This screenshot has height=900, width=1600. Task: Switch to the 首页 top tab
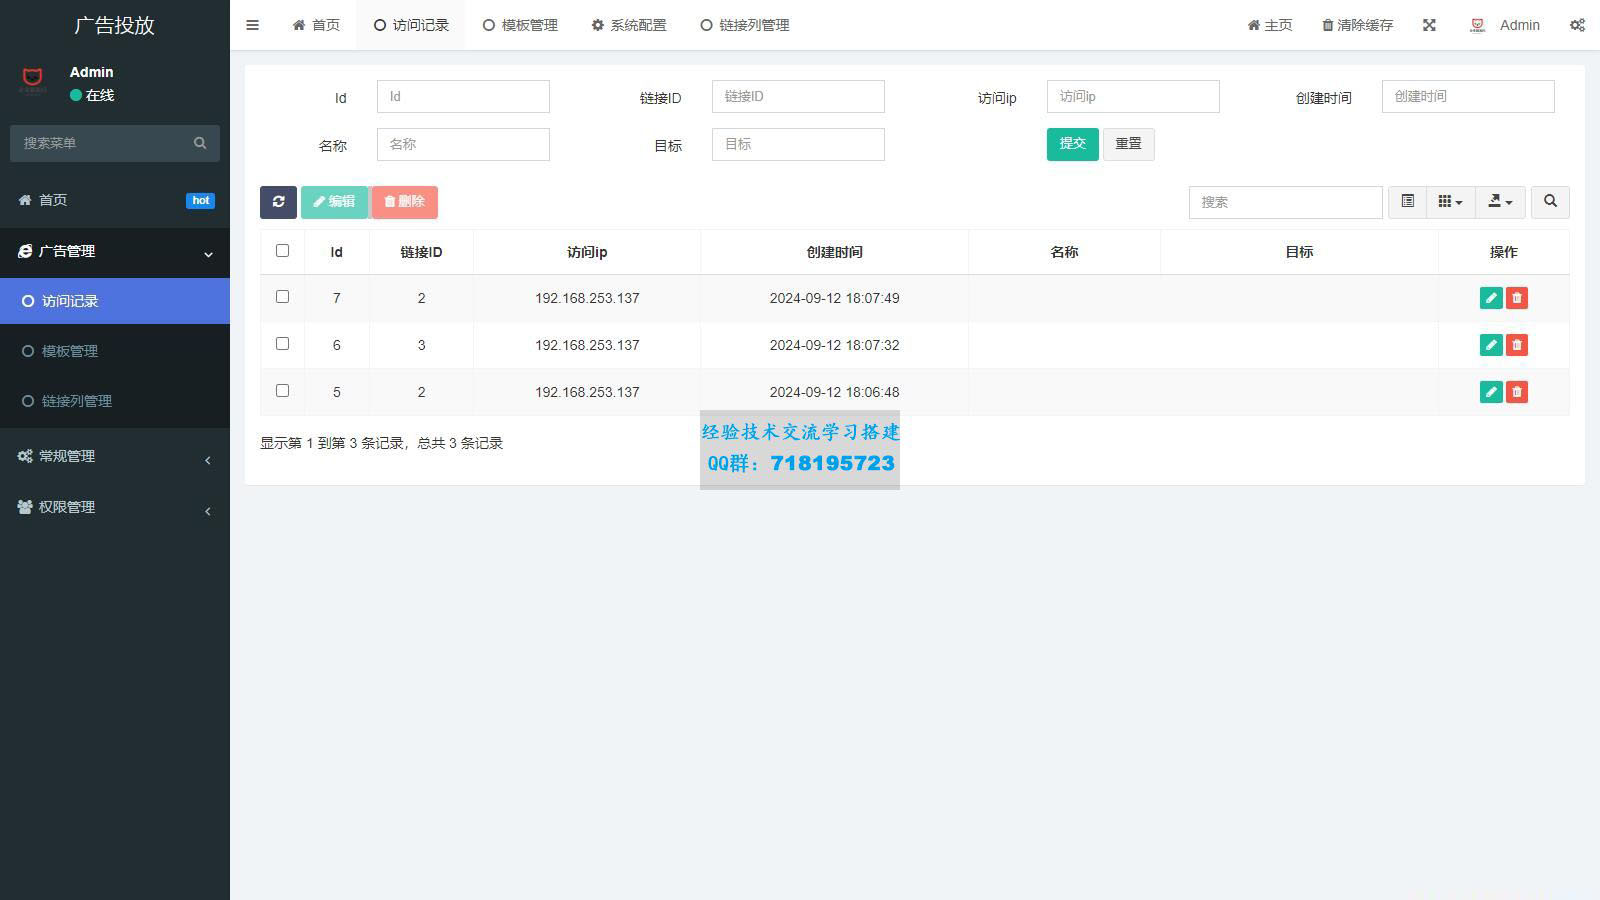click(316, 25)
